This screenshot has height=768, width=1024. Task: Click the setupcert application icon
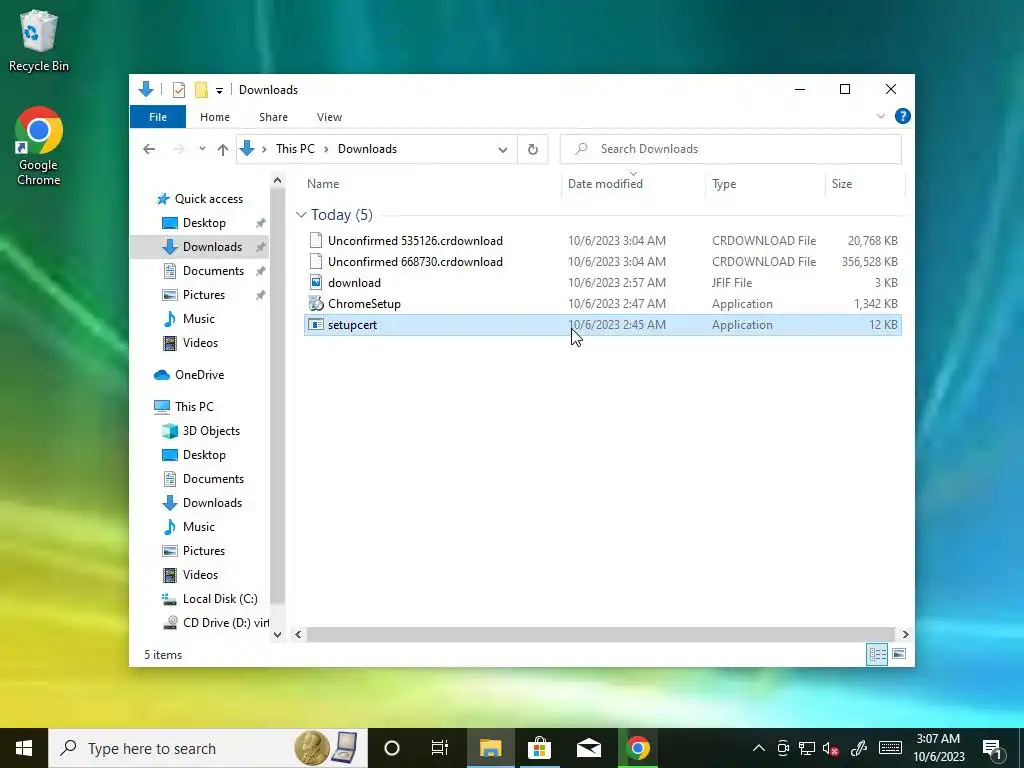[x=316, y=325]
